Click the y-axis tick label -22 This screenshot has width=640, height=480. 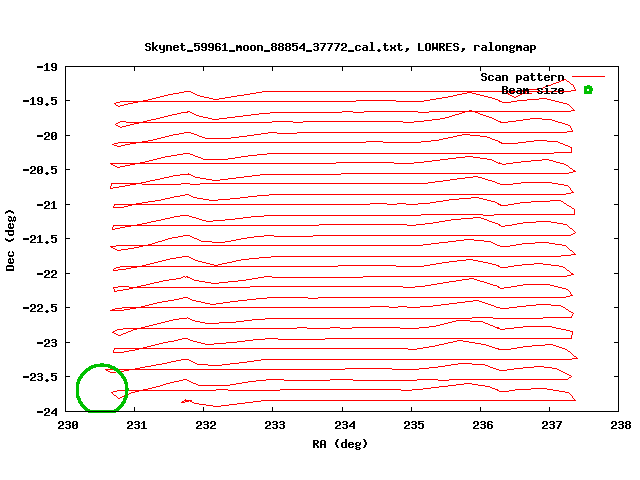click(47, 274)
